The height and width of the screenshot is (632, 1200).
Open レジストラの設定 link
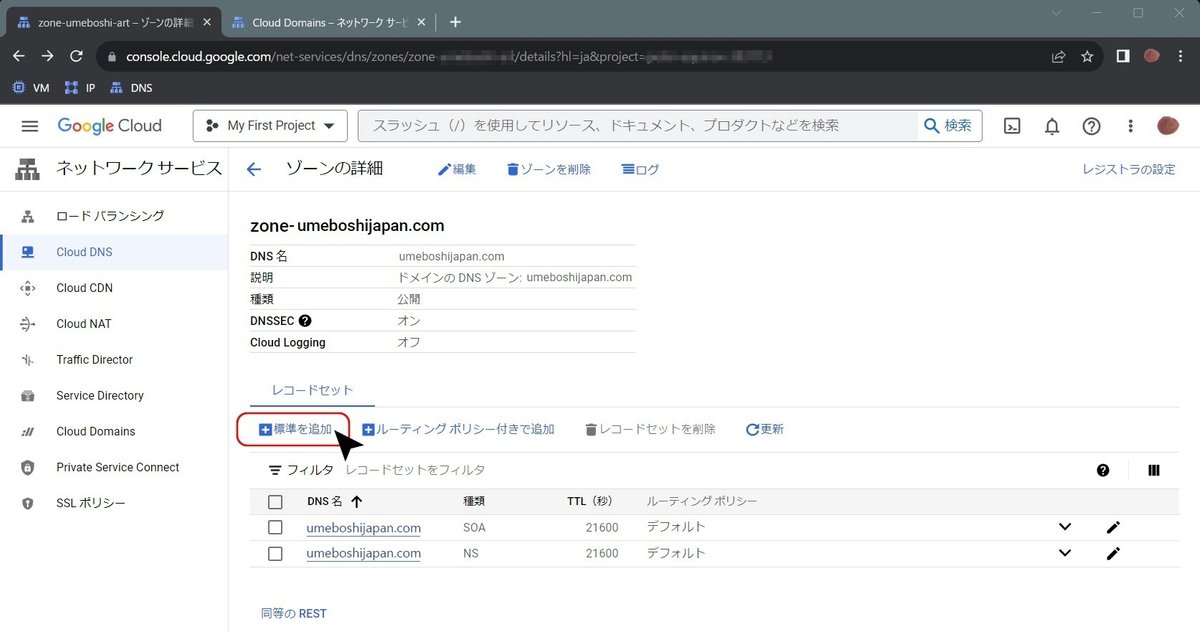click(1129, 169)
